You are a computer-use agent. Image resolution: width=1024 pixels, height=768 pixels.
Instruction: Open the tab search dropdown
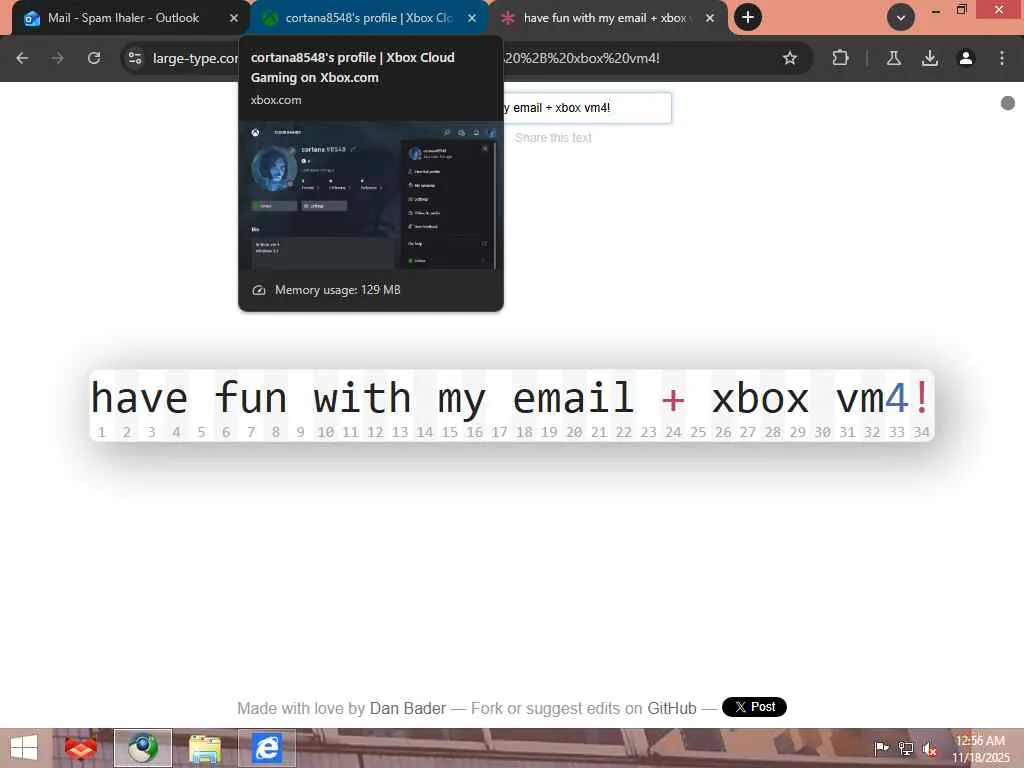(901, 18)
